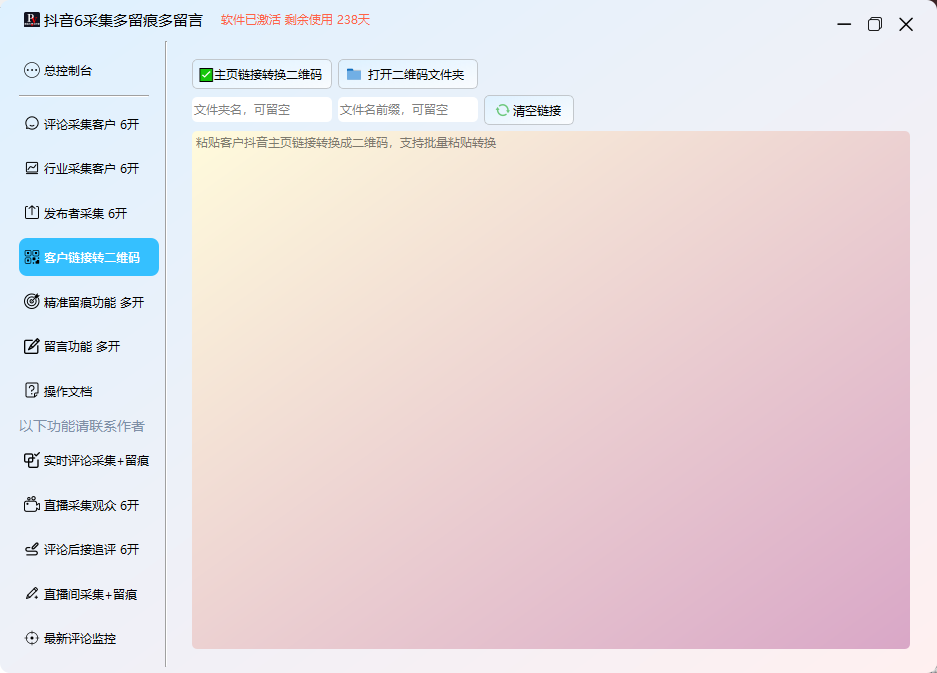Click the 发布者采集 6开 upload icon
This screenshot has height=673, width=937.
[32, 213]
